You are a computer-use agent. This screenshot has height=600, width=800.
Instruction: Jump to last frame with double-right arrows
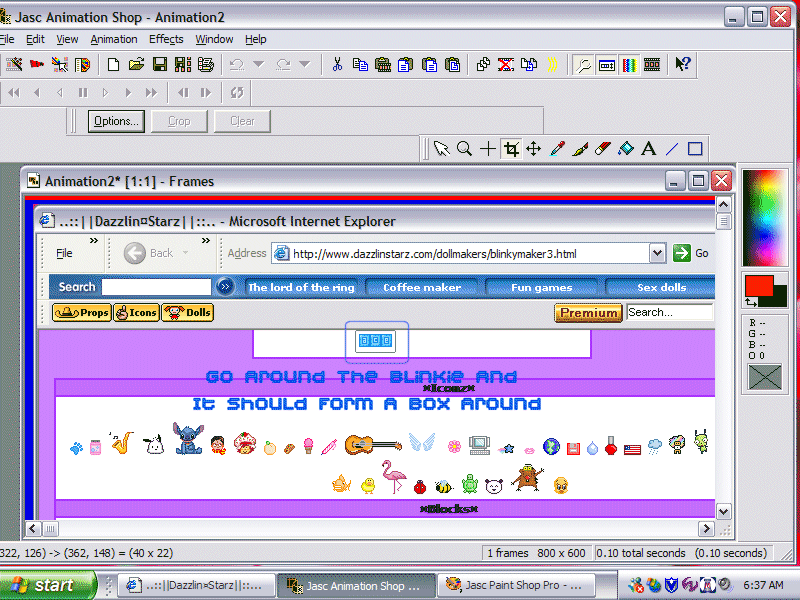[152, 92]
